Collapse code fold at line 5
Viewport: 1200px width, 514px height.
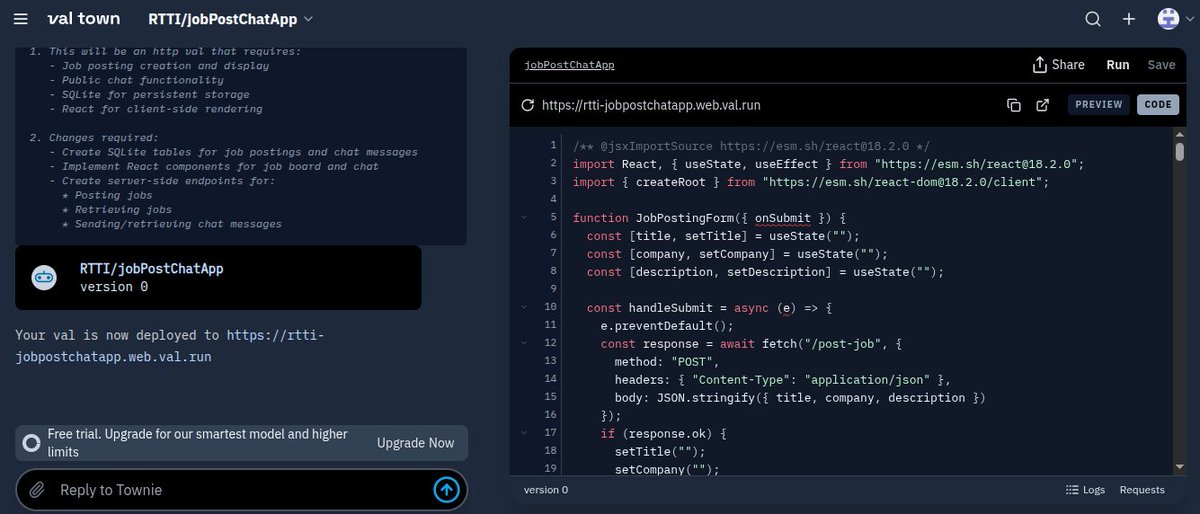tap(522, 217)
